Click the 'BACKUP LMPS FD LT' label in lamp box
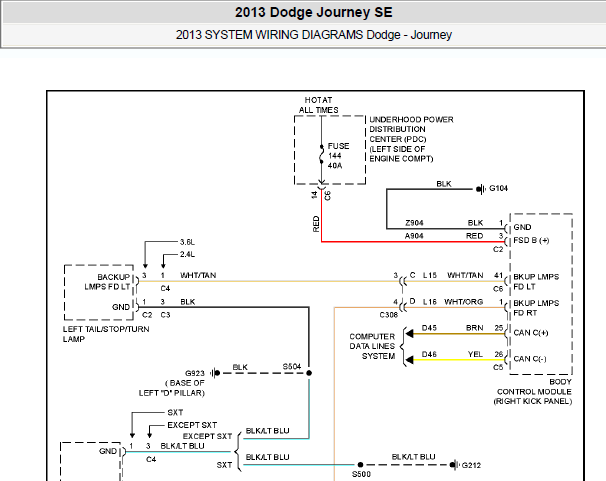The image size is (606, 481). (108, 282)
